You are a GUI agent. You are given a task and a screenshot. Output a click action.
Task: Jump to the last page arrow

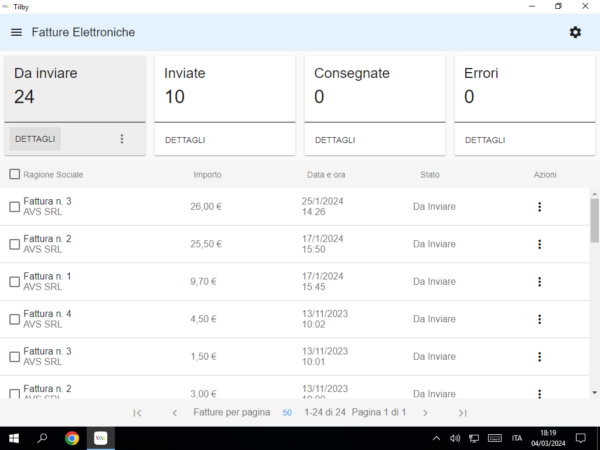[462, 412]
